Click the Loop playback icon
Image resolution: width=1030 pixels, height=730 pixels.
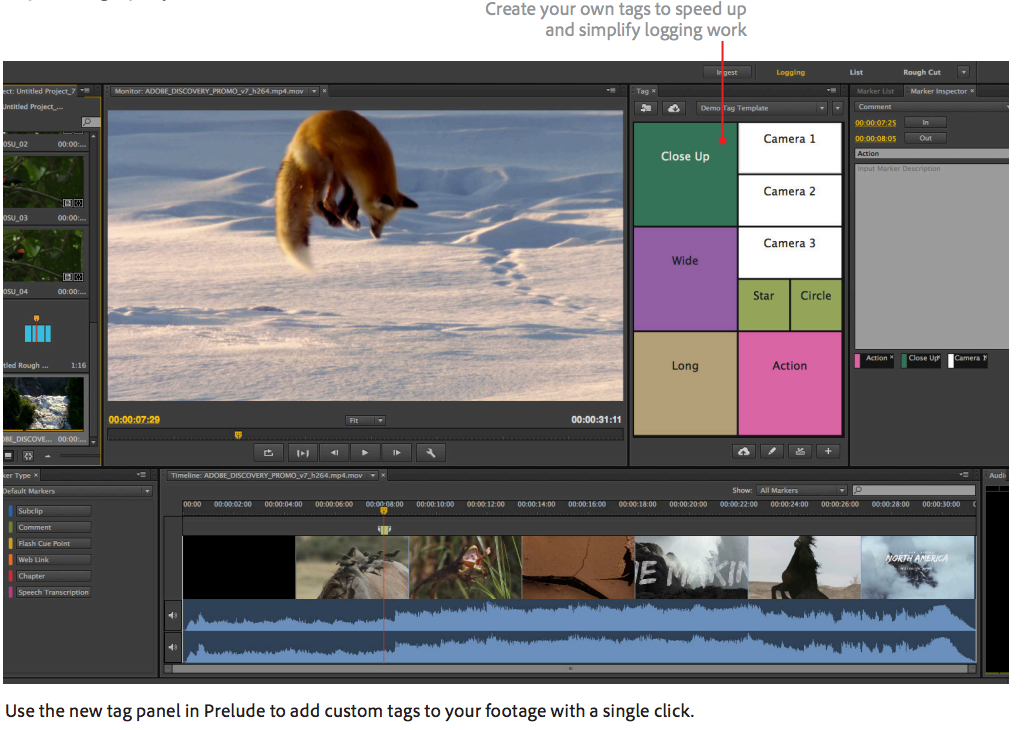(268, 452)
